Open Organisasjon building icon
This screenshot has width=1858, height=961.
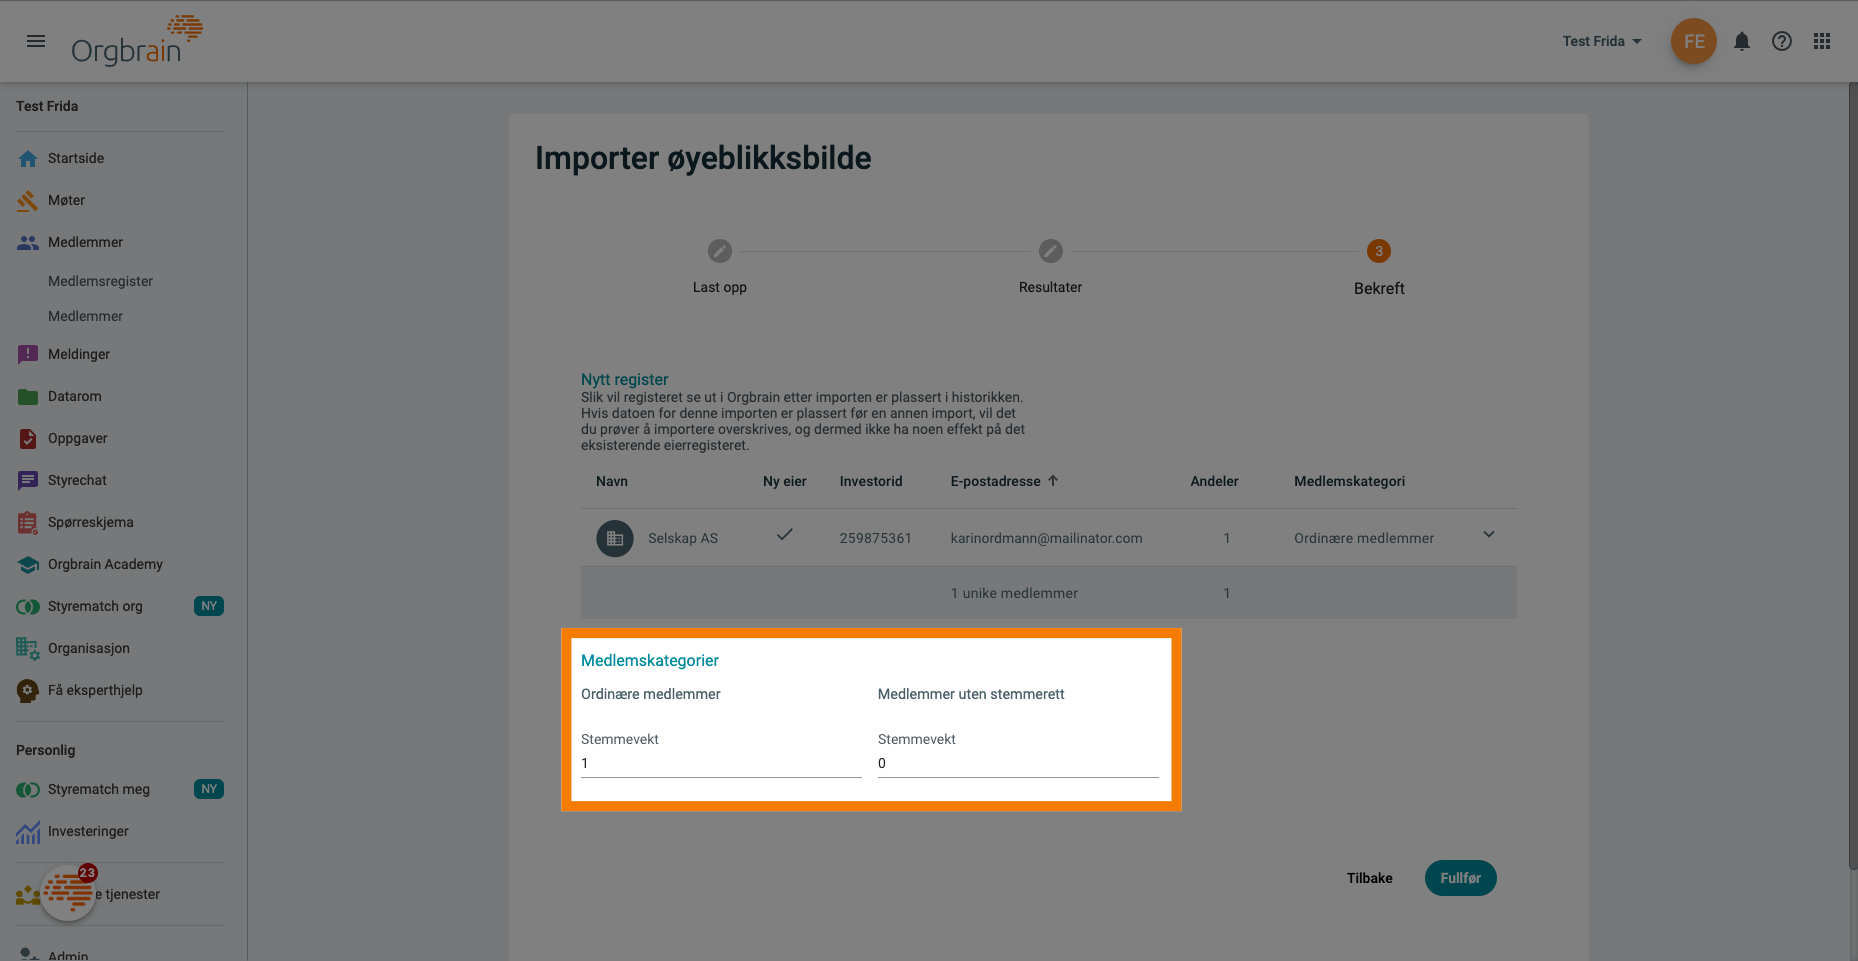[28, 648]
